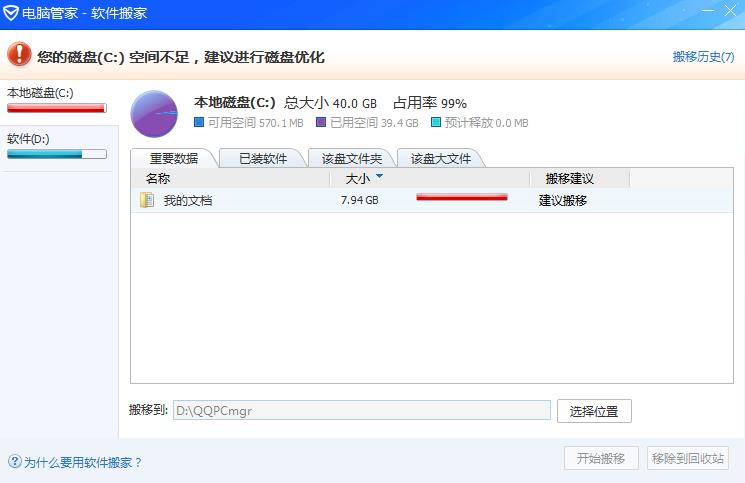This screenshot has width=745, height=483.
Task: Click the 占用率 99% text
Action: coord(430,103)
